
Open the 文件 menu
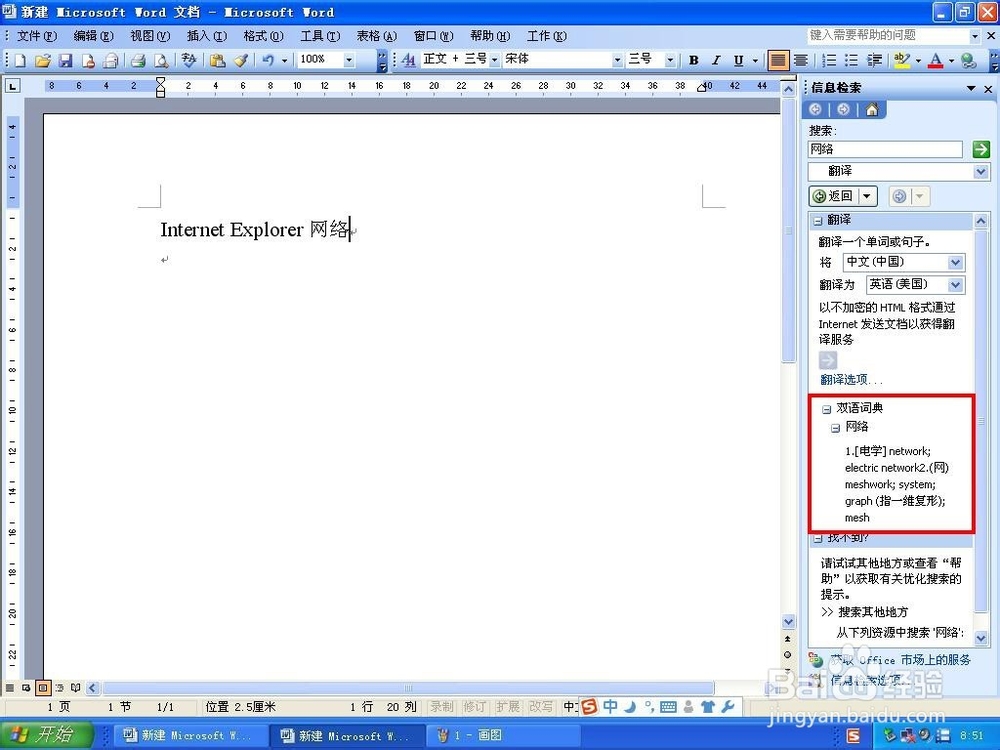[36, 36]
